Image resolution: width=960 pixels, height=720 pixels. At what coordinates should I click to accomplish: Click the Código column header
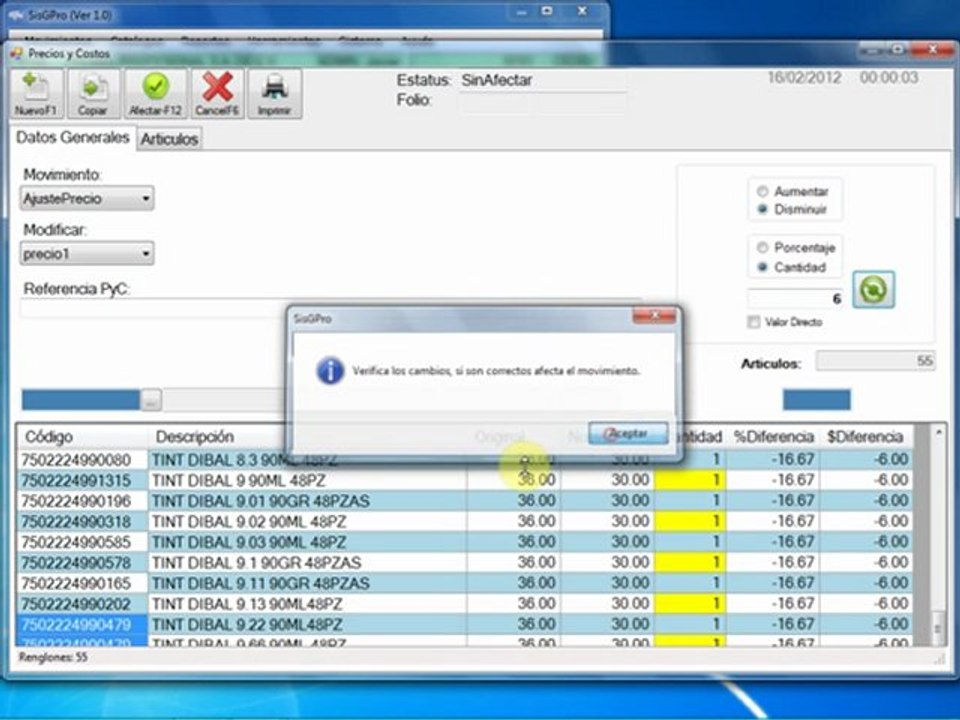click(x=83, y=437)
